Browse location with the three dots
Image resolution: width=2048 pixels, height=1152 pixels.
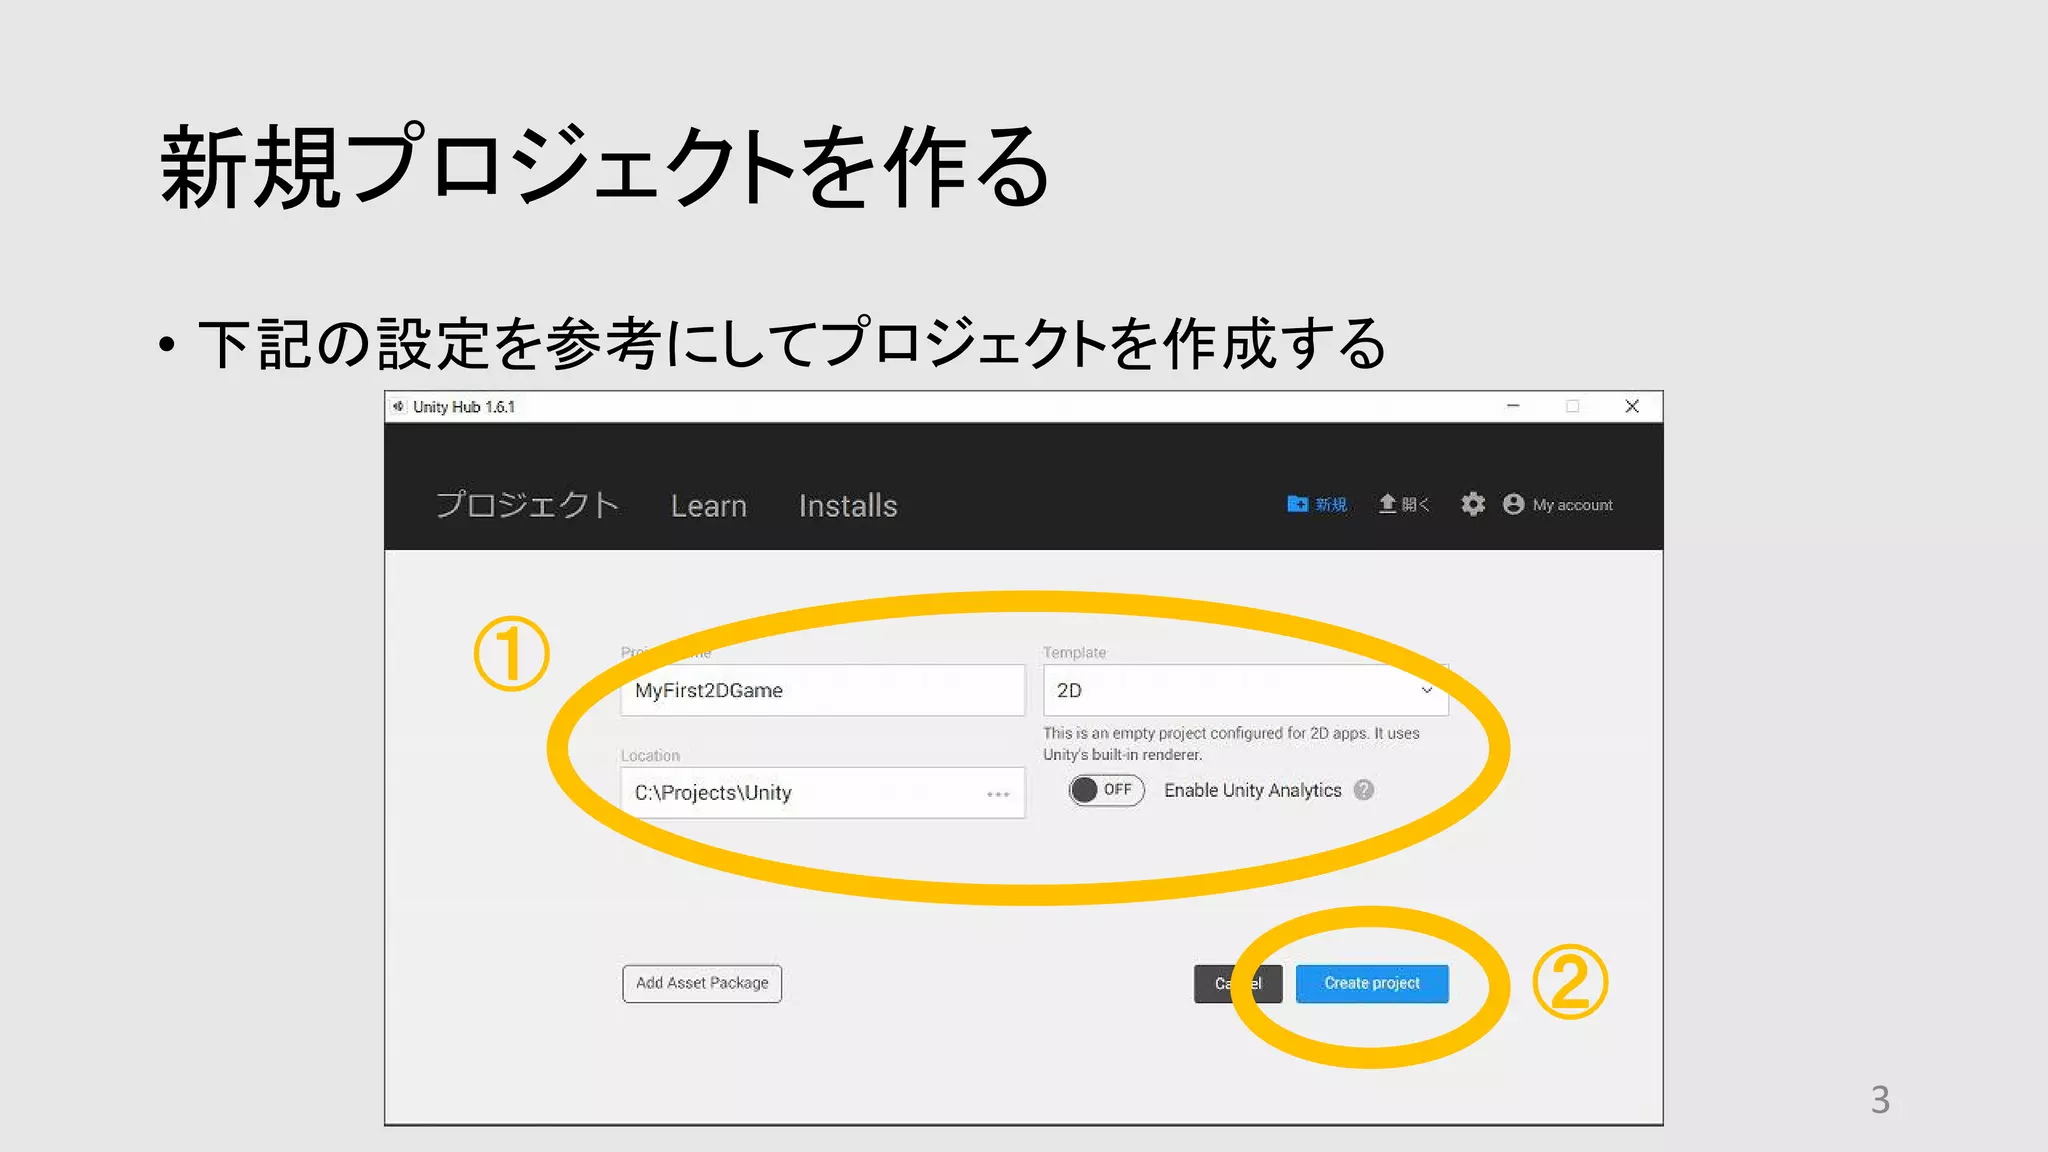pos(998,794)
